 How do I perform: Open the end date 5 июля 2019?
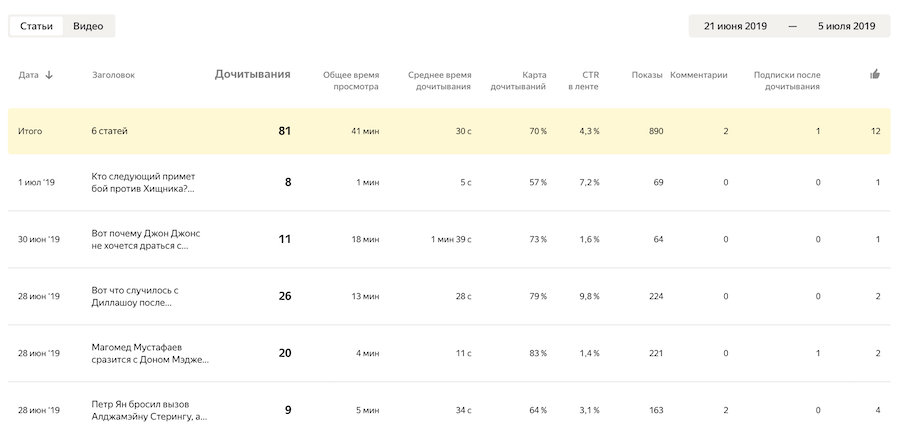pos(846,26)
